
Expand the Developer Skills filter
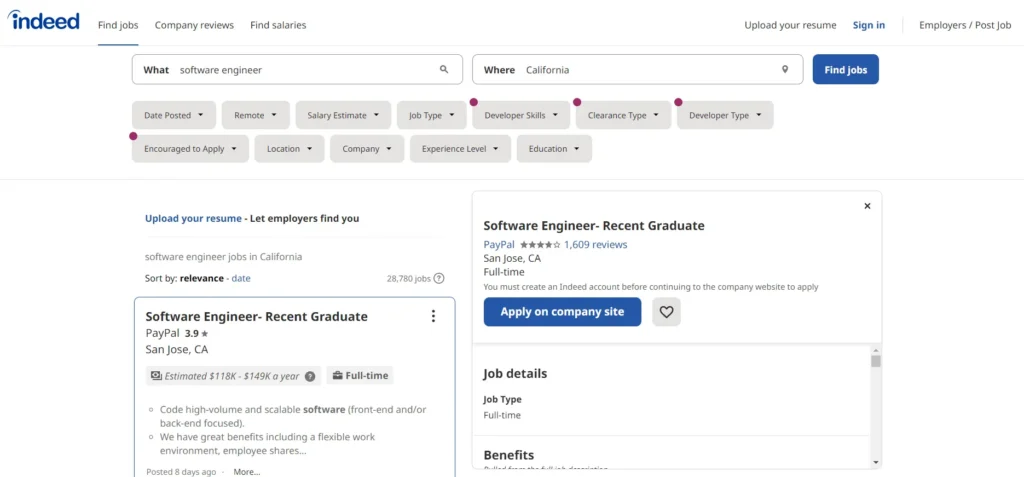pyautogui.click(x=521, y=115)
